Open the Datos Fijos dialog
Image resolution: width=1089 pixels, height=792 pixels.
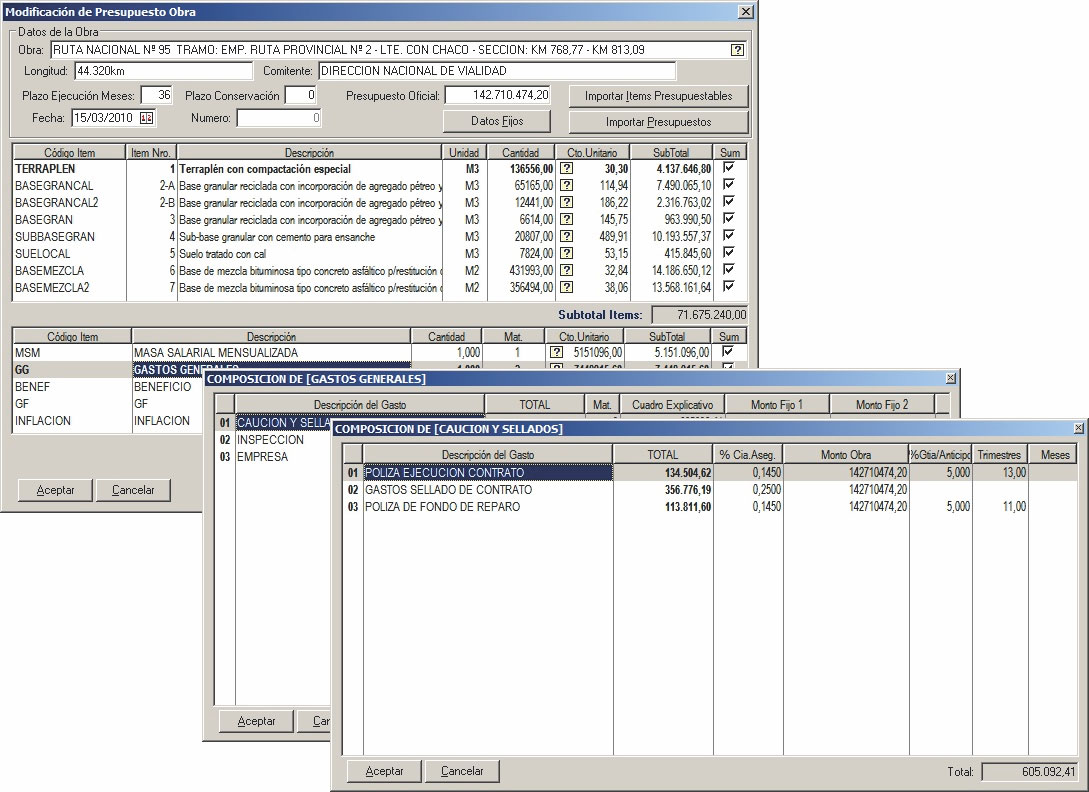pyautogui.click(x=496, y=121)
